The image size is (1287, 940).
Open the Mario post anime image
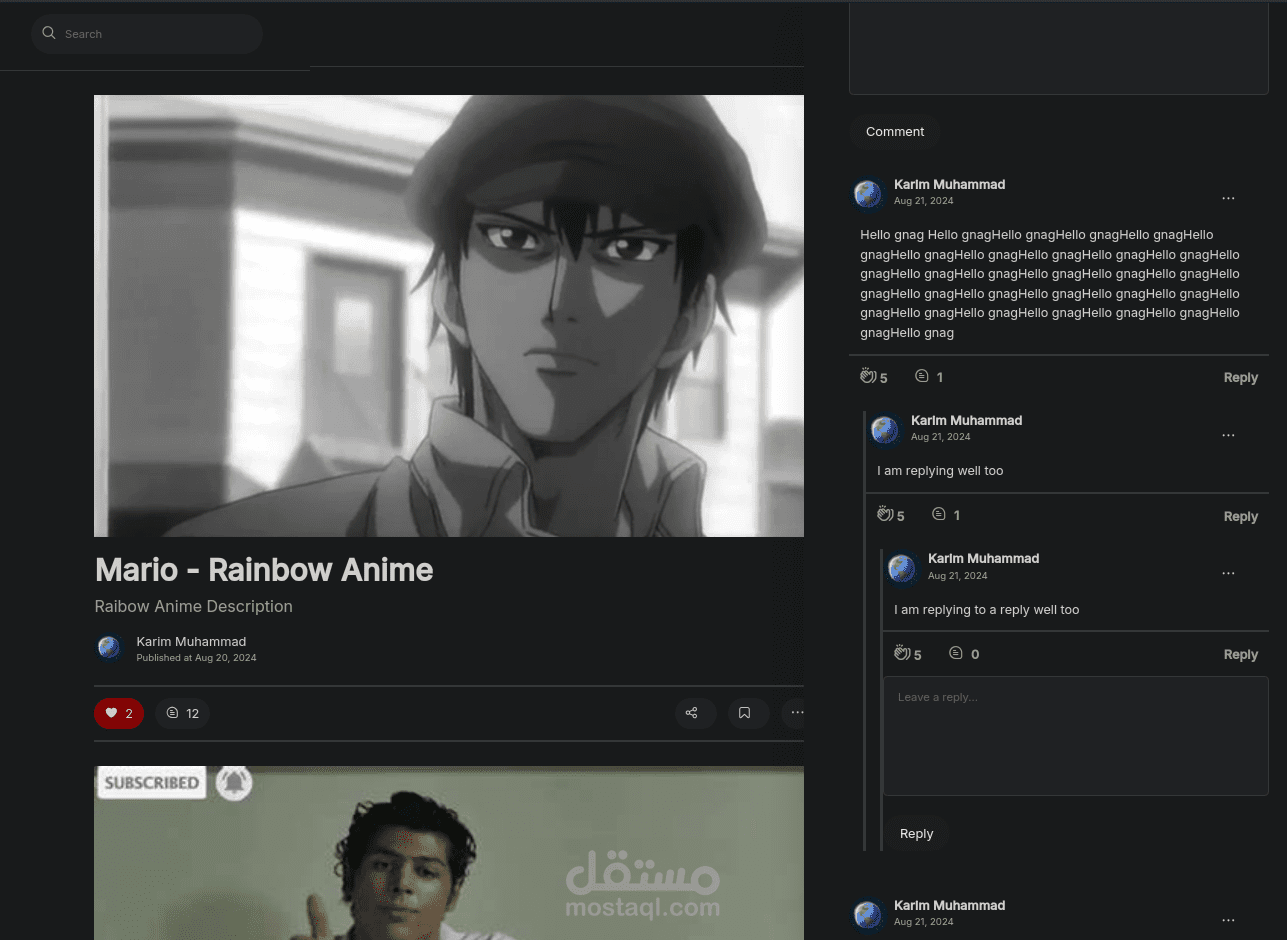(x=449, y=316)
